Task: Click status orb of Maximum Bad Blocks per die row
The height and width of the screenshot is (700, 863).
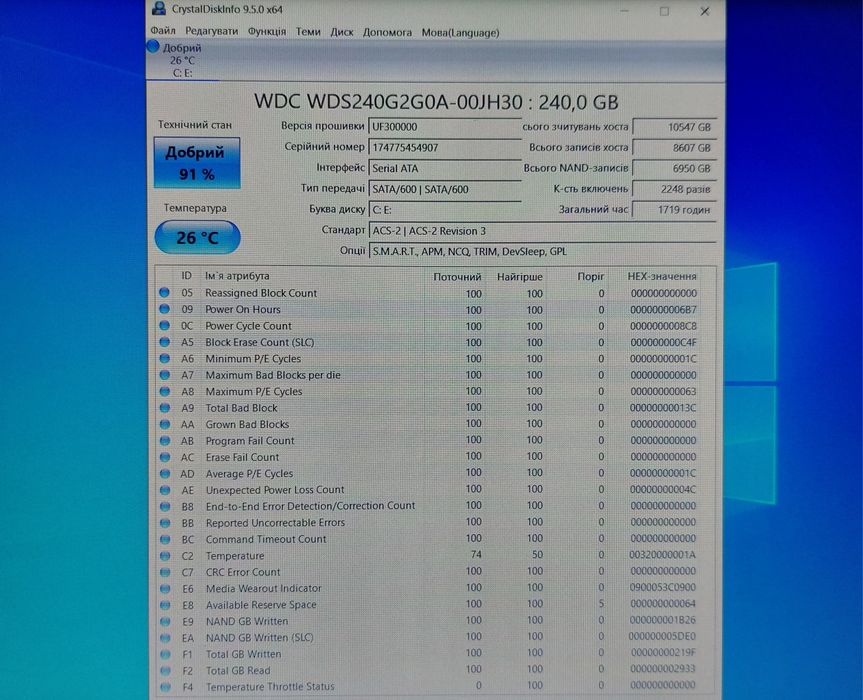Action: tap(164, 375)
